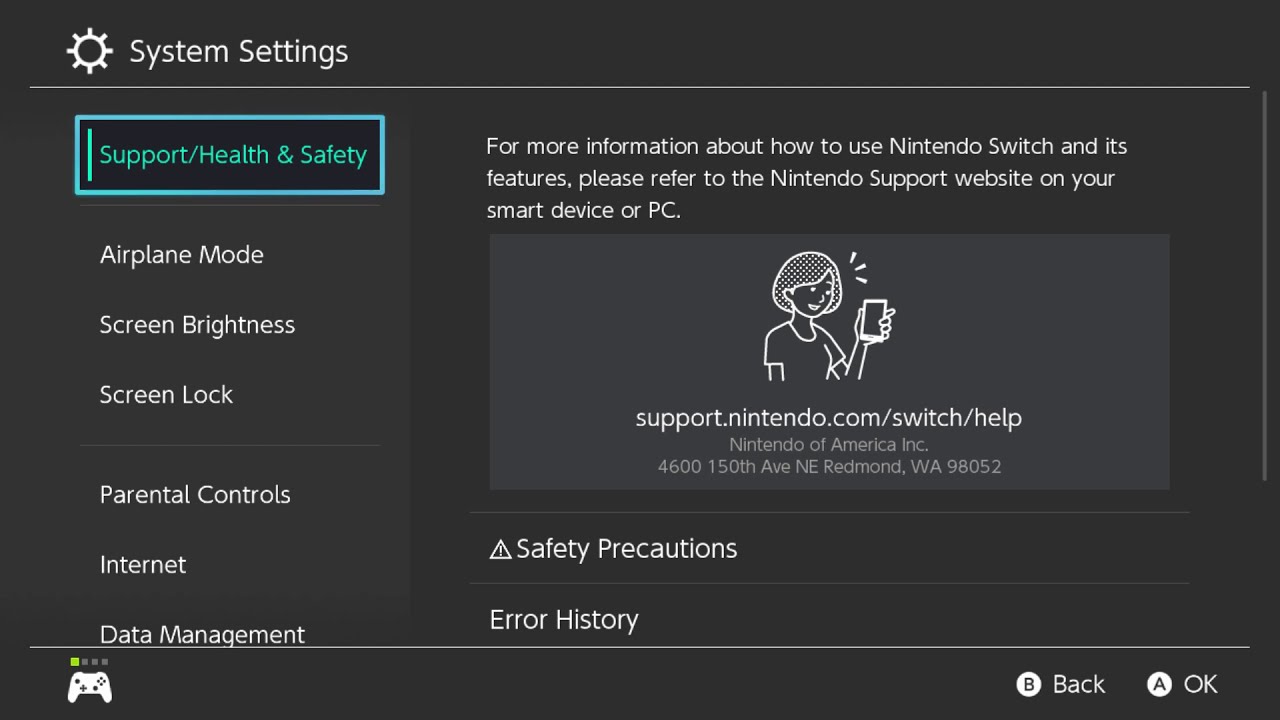Image resolution: width=1280 pixels, height=720 pixels.
Task: Click the System Settings title text
Action: click(239, 51)
